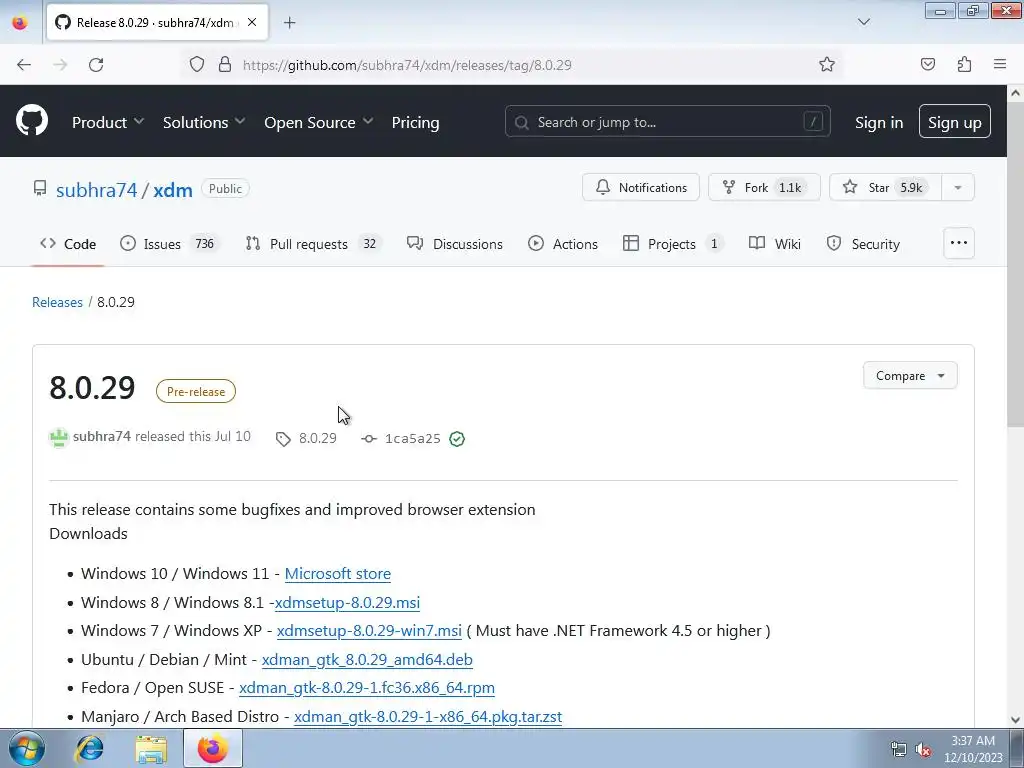Click the muted volume tray icon
This screenshot has width=1024, height=768.
point(923,750)
